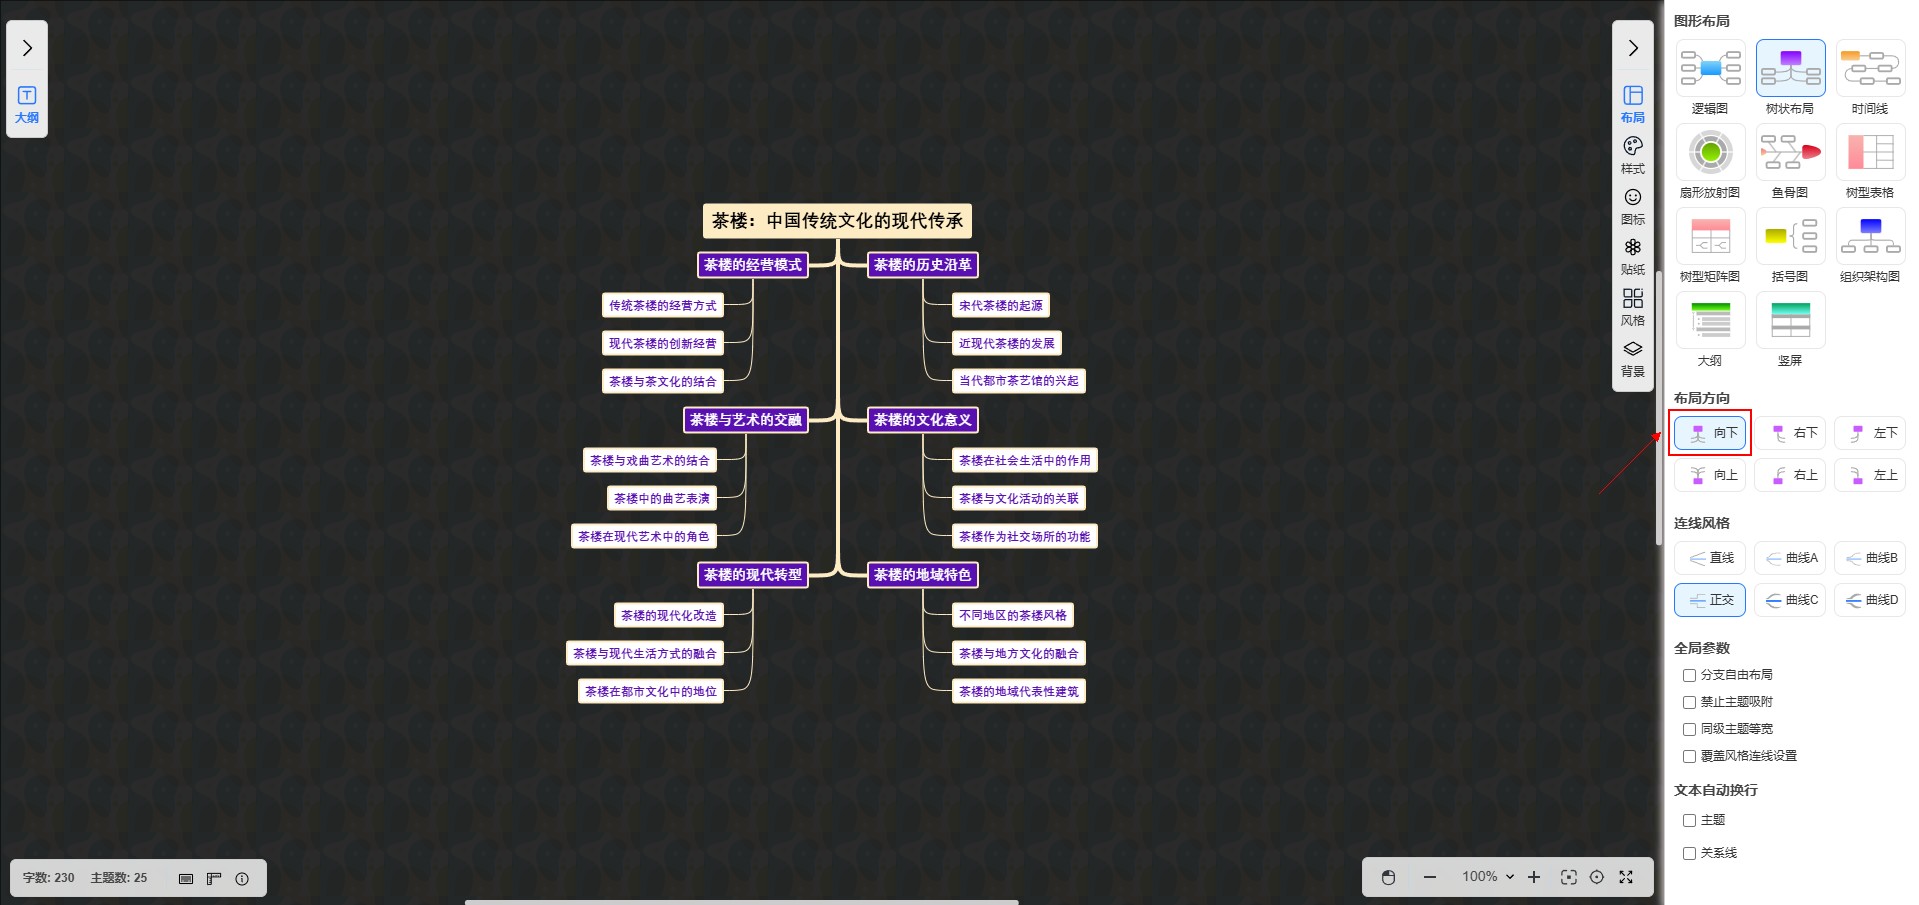Choose the 扇形放射图 radial layout

tap(1710, 153)
